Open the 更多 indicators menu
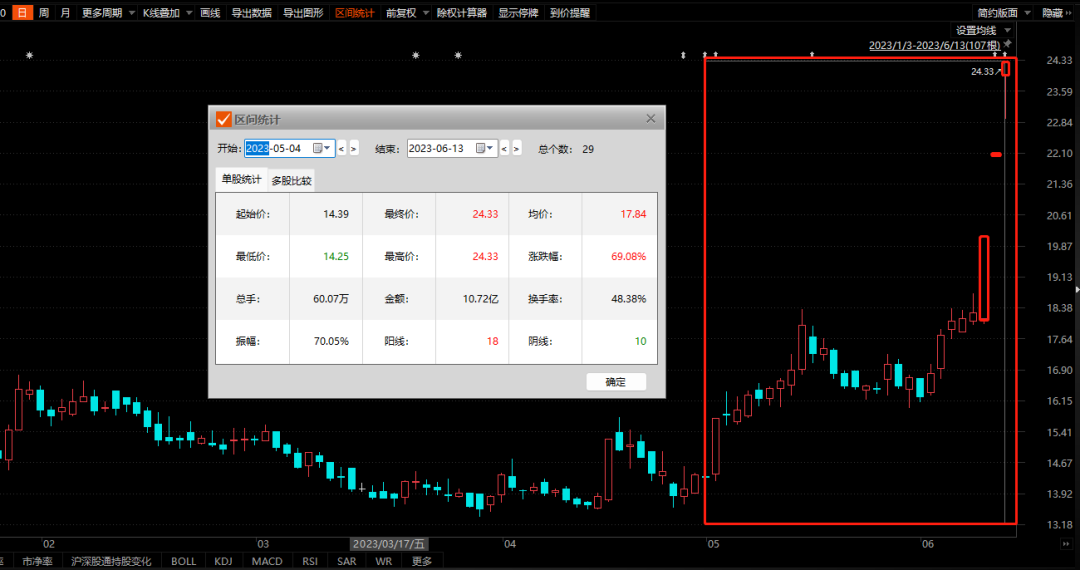1080x570 pixels. click(x=422, y=561)
